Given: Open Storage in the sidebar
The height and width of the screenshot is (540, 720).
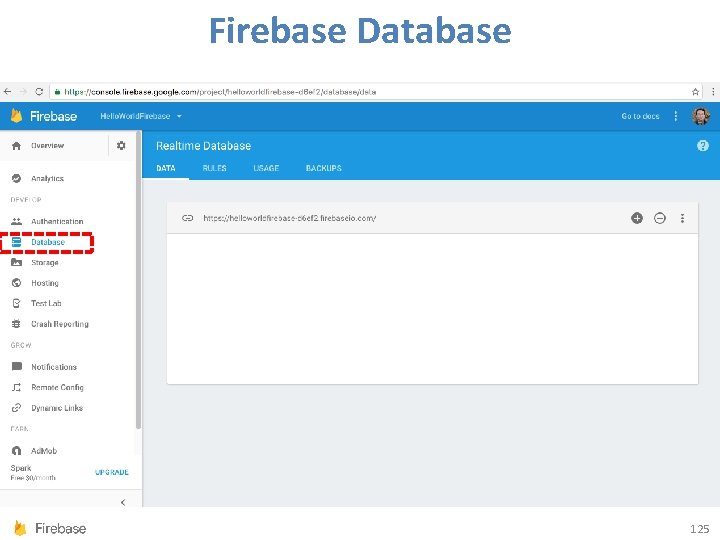Looking at the screenshot, I should tap(35, 263).
